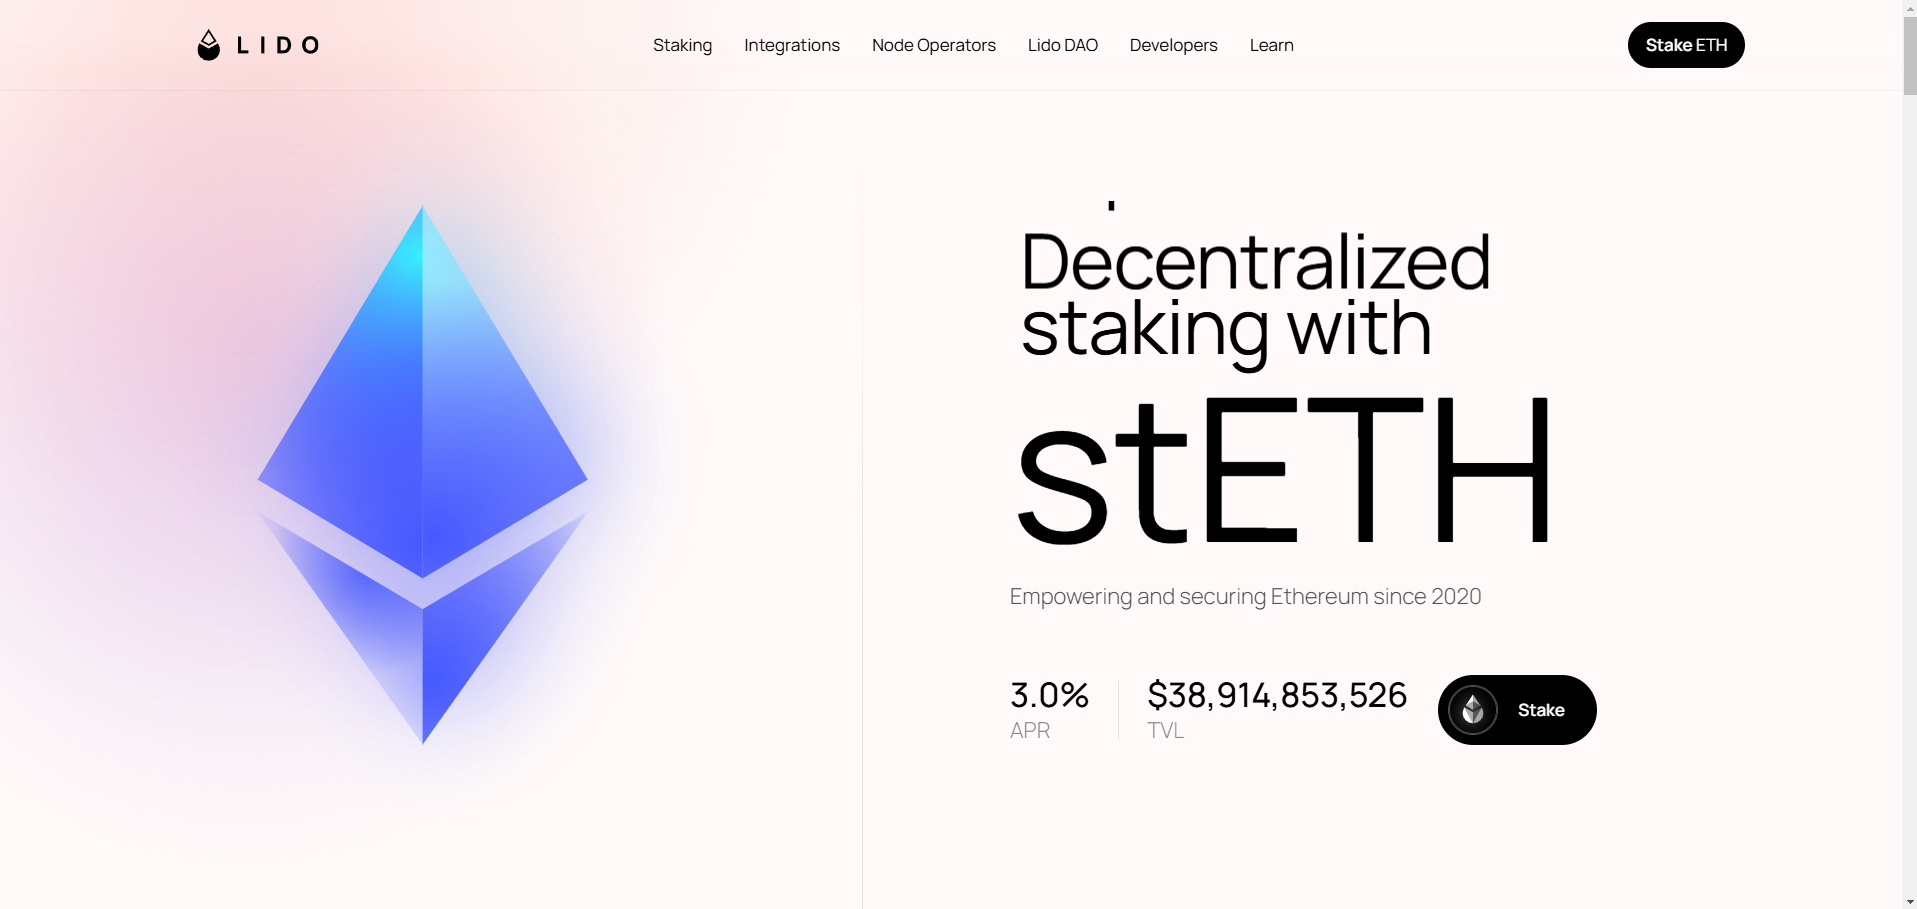
Task: Open the Developers menu item
Action: pyautogui.click(x=1174, y=45)
